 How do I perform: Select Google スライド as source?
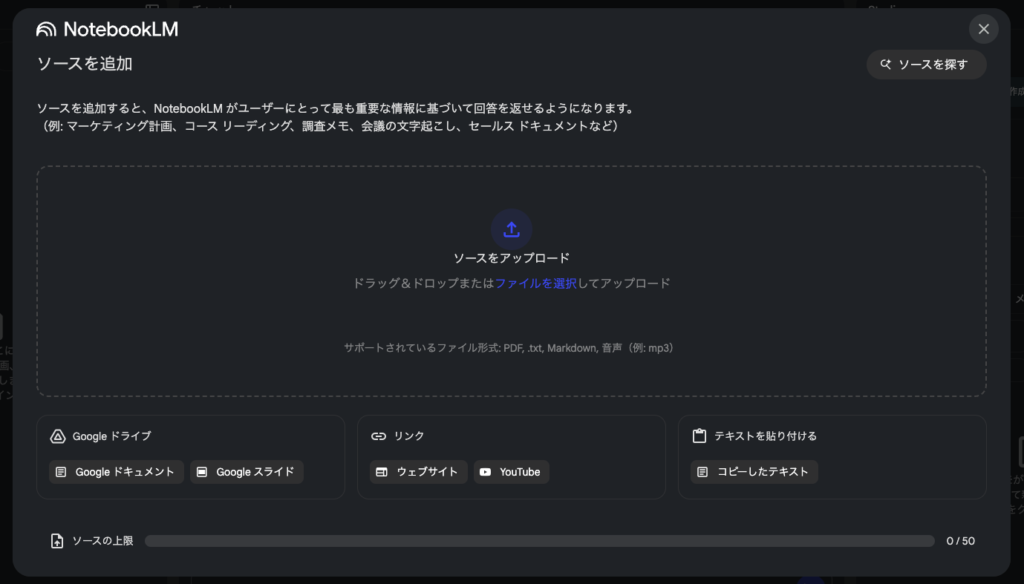246,472
